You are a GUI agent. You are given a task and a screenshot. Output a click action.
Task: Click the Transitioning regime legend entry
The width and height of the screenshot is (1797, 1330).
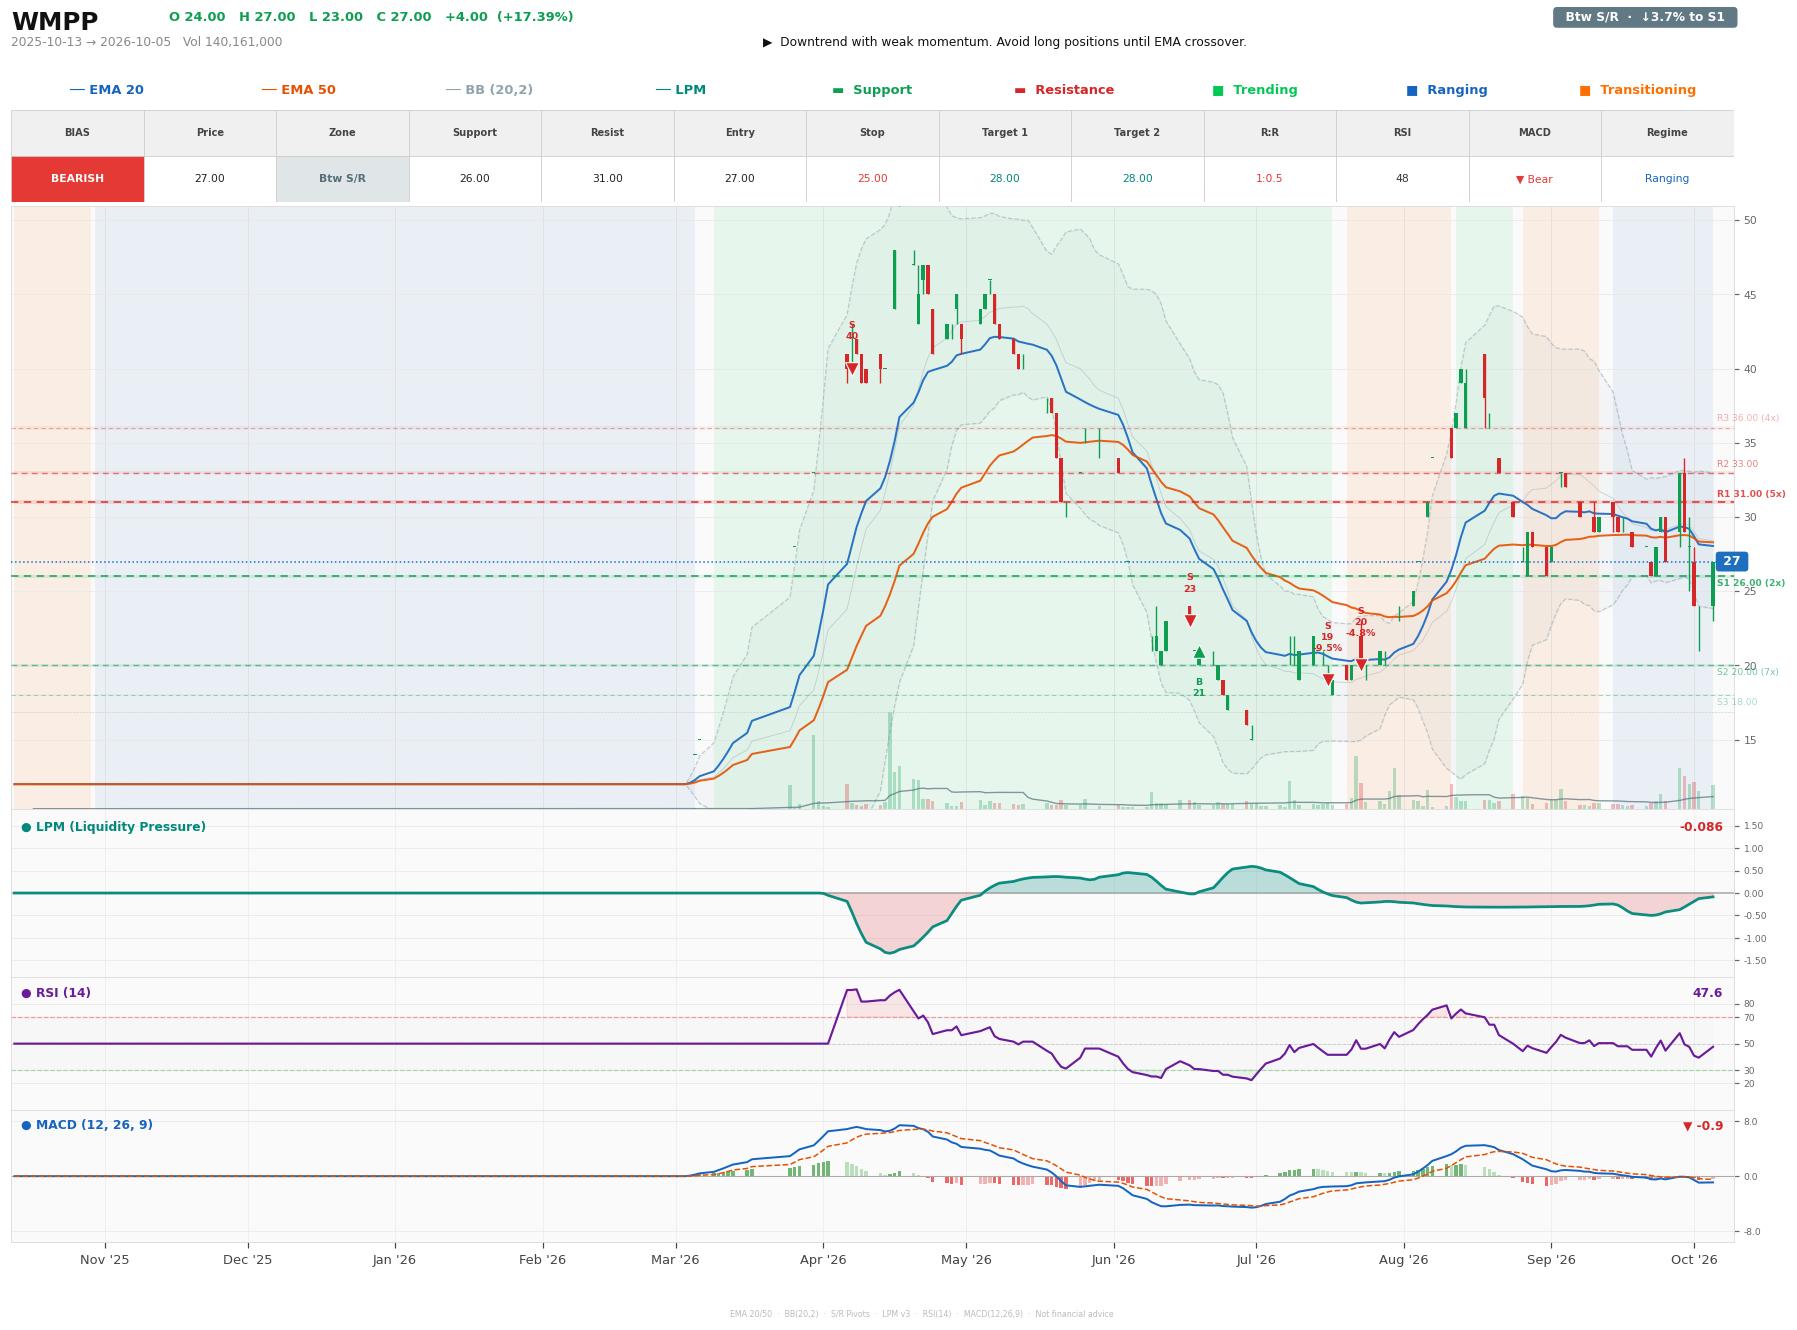click(1637, 90)
